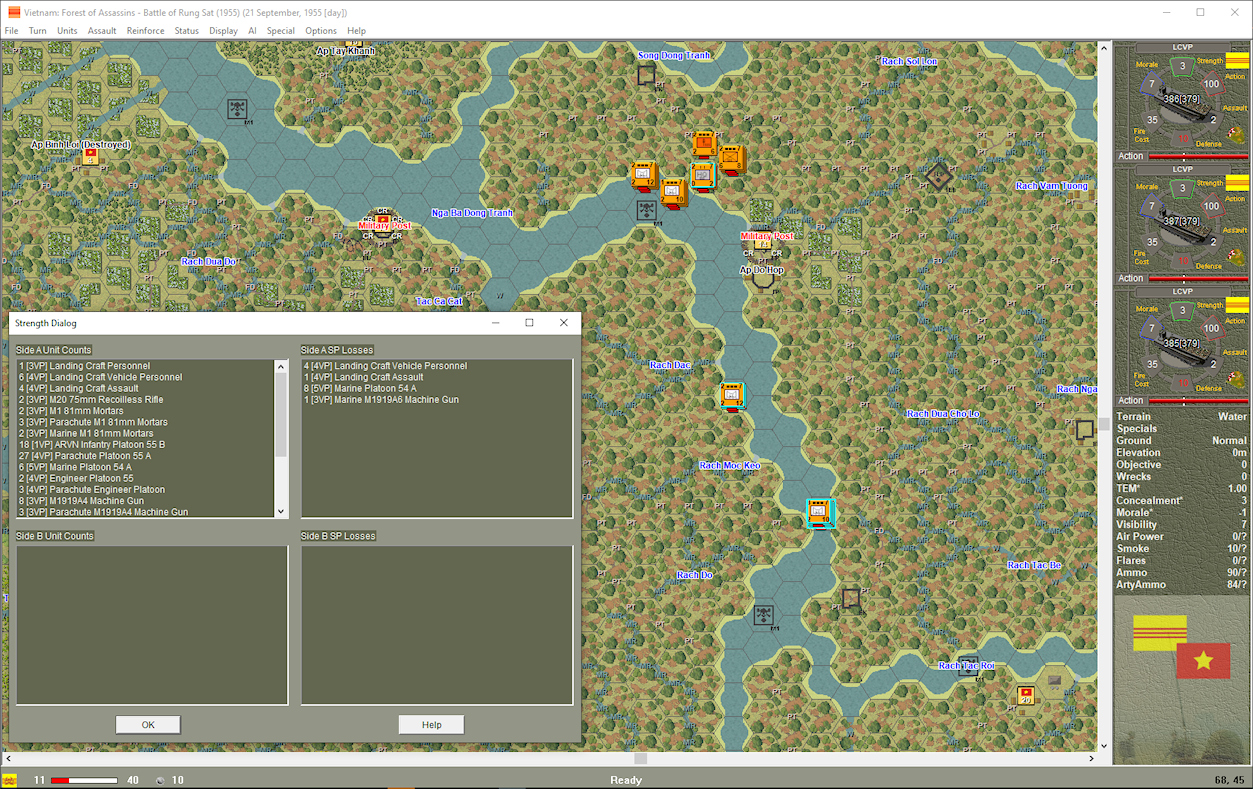Click the flag on LCVP card 387(379)
1253x789 pixels.
(x=1237, y=183)
